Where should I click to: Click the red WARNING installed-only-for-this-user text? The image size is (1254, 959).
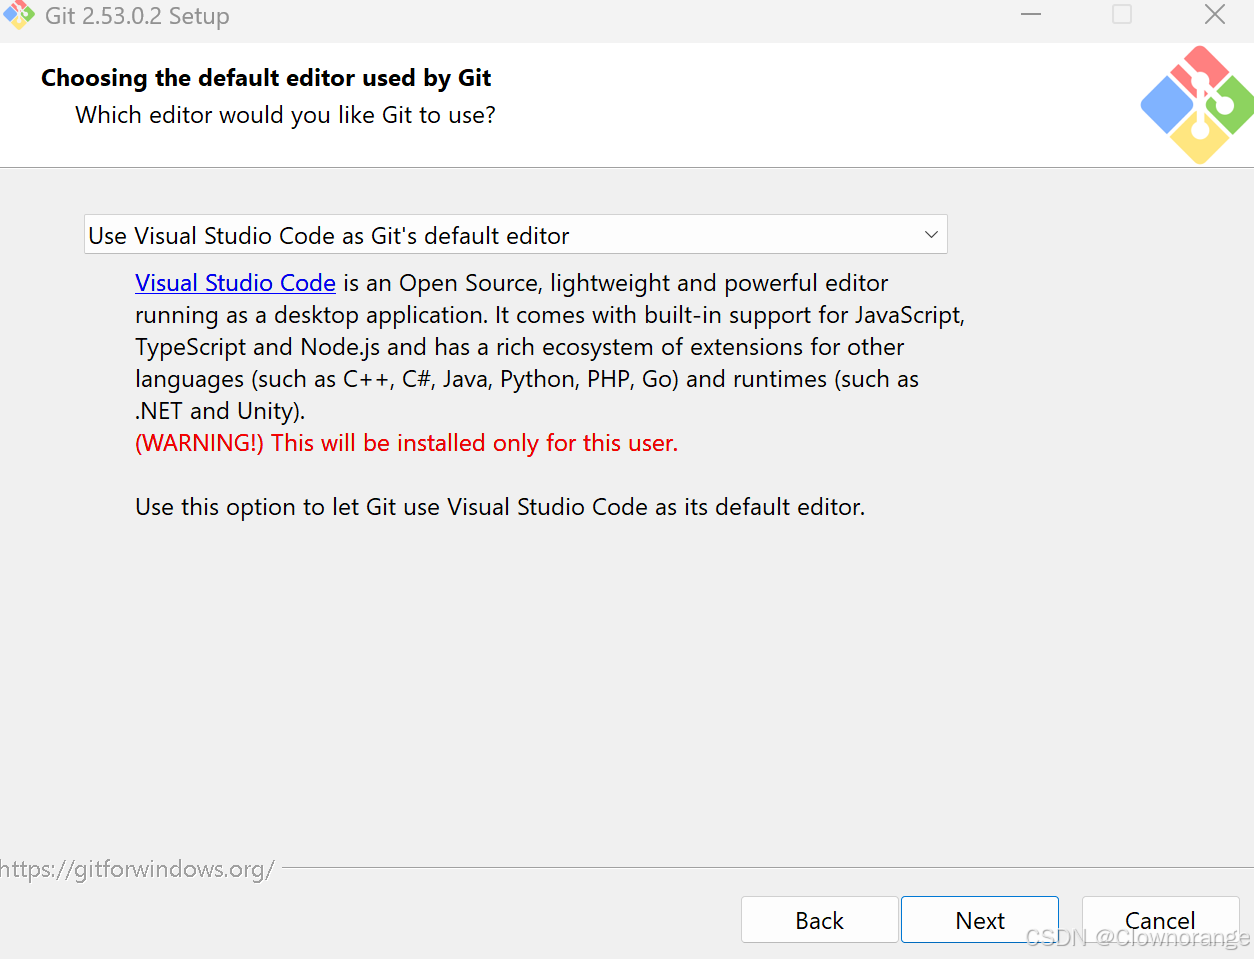[x=406, y=443]
